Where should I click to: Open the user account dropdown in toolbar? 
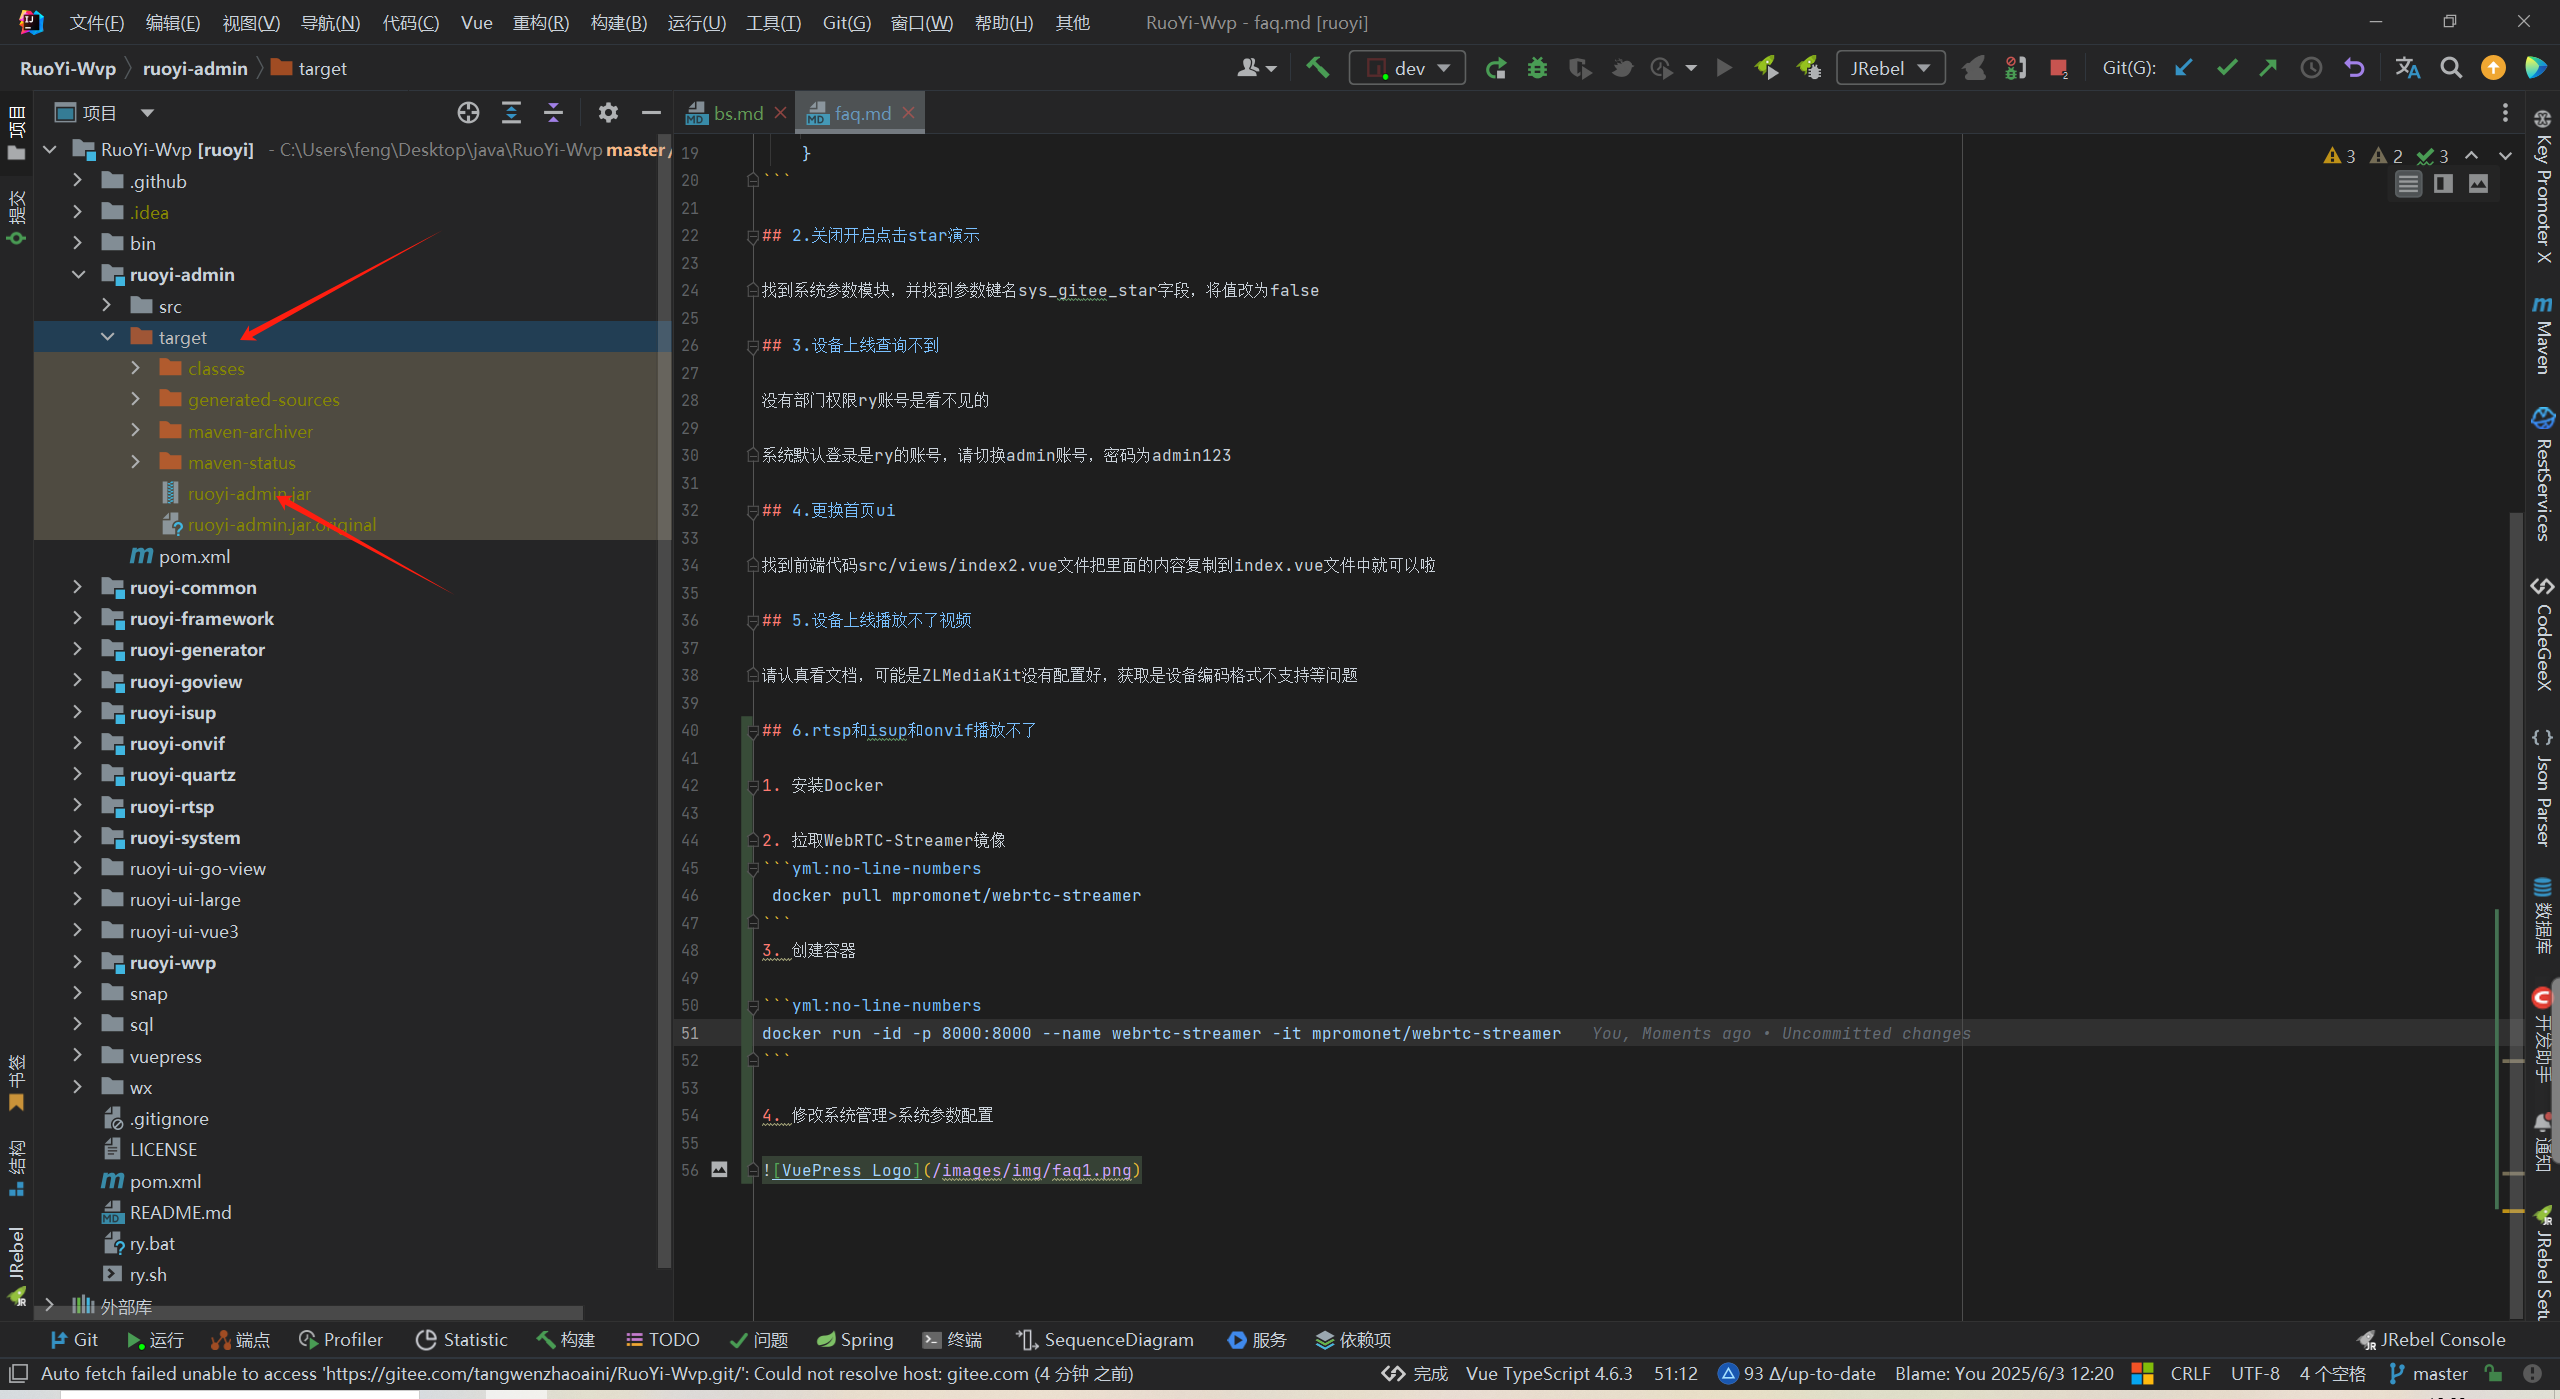pyautogui.click(x=1256, y=68)
